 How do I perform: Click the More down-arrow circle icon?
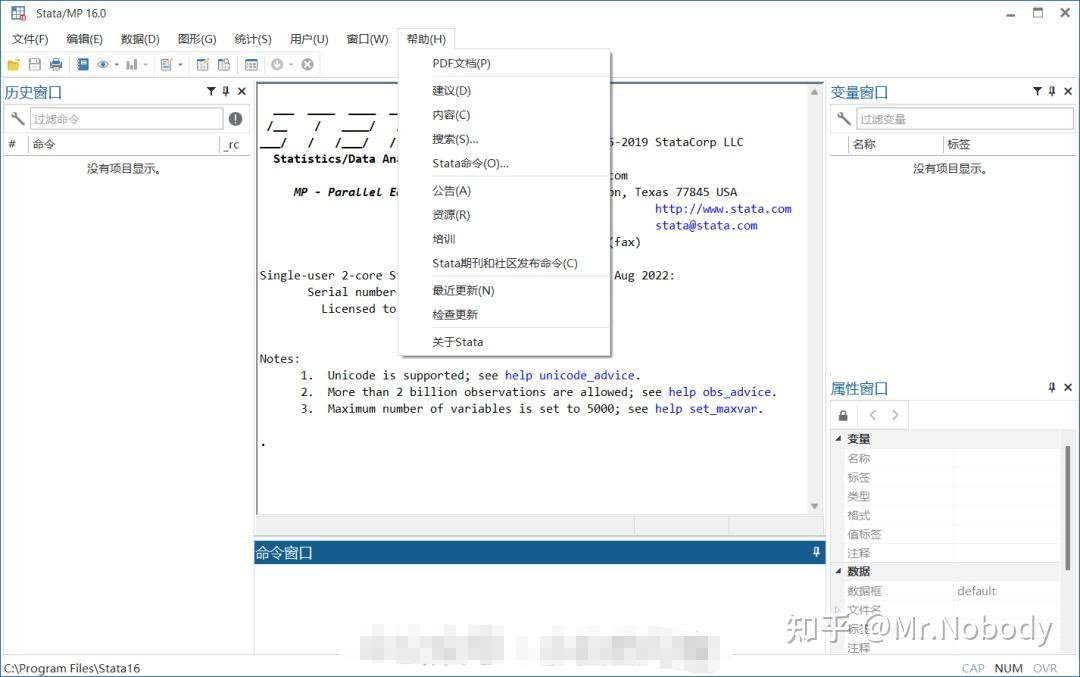(x=277, y=65)
